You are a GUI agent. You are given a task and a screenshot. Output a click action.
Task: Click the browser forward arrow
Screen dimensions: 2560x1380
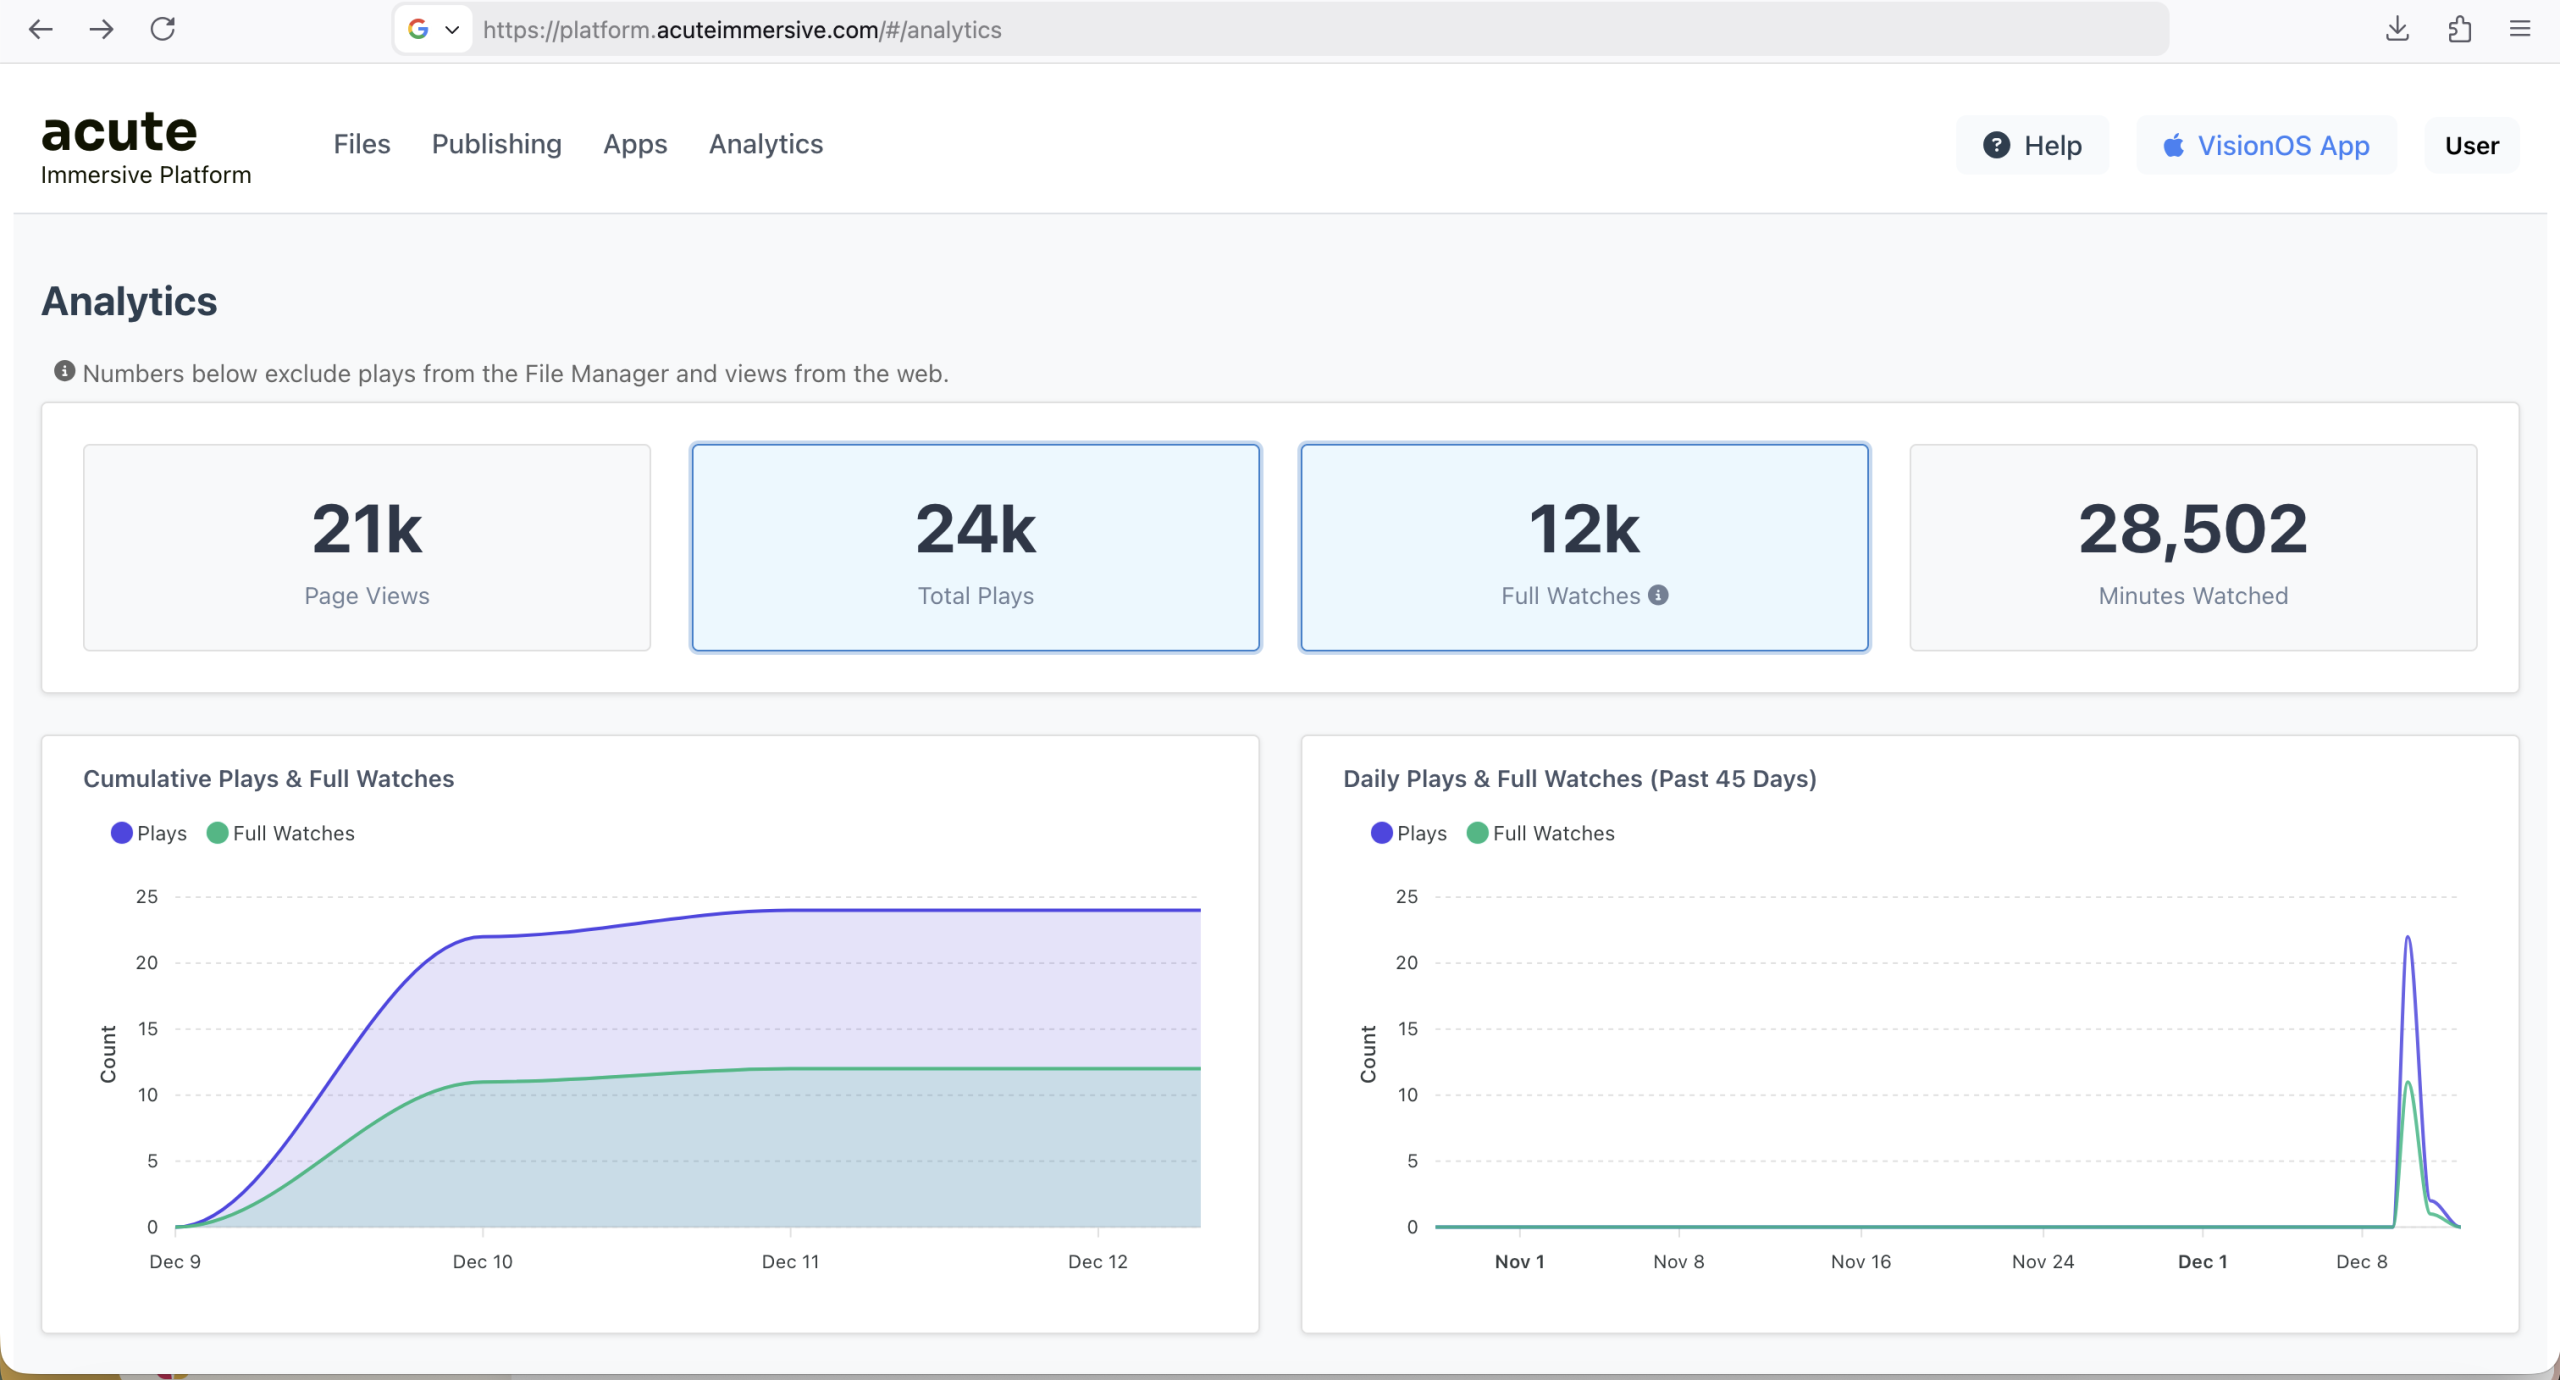(101, 29)
